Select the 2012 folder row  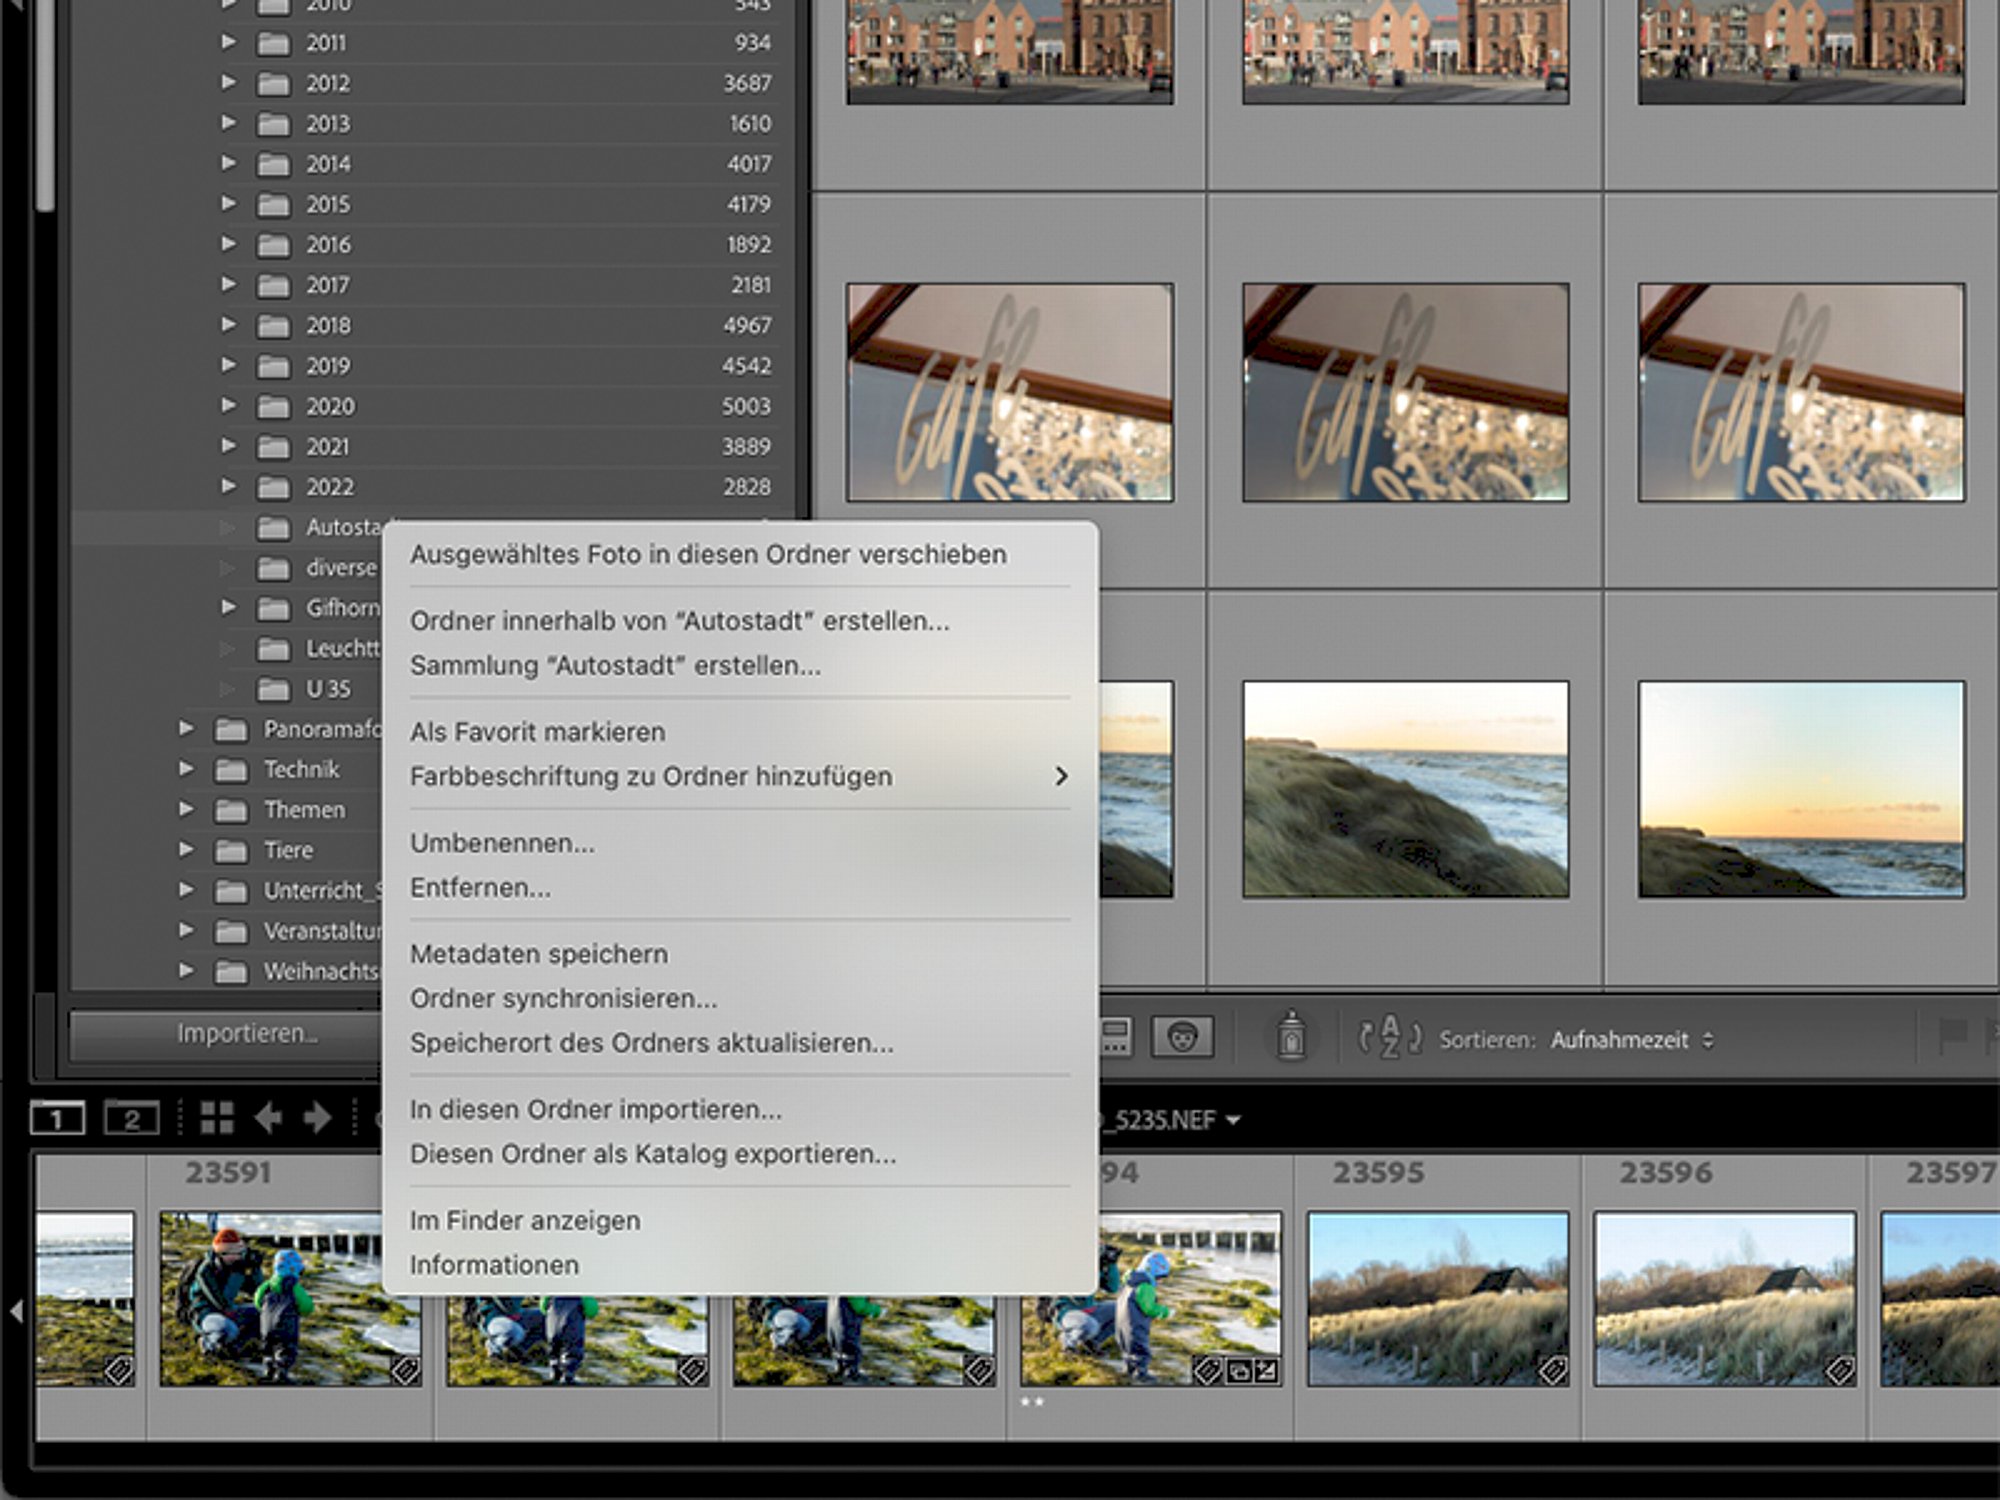432,83
